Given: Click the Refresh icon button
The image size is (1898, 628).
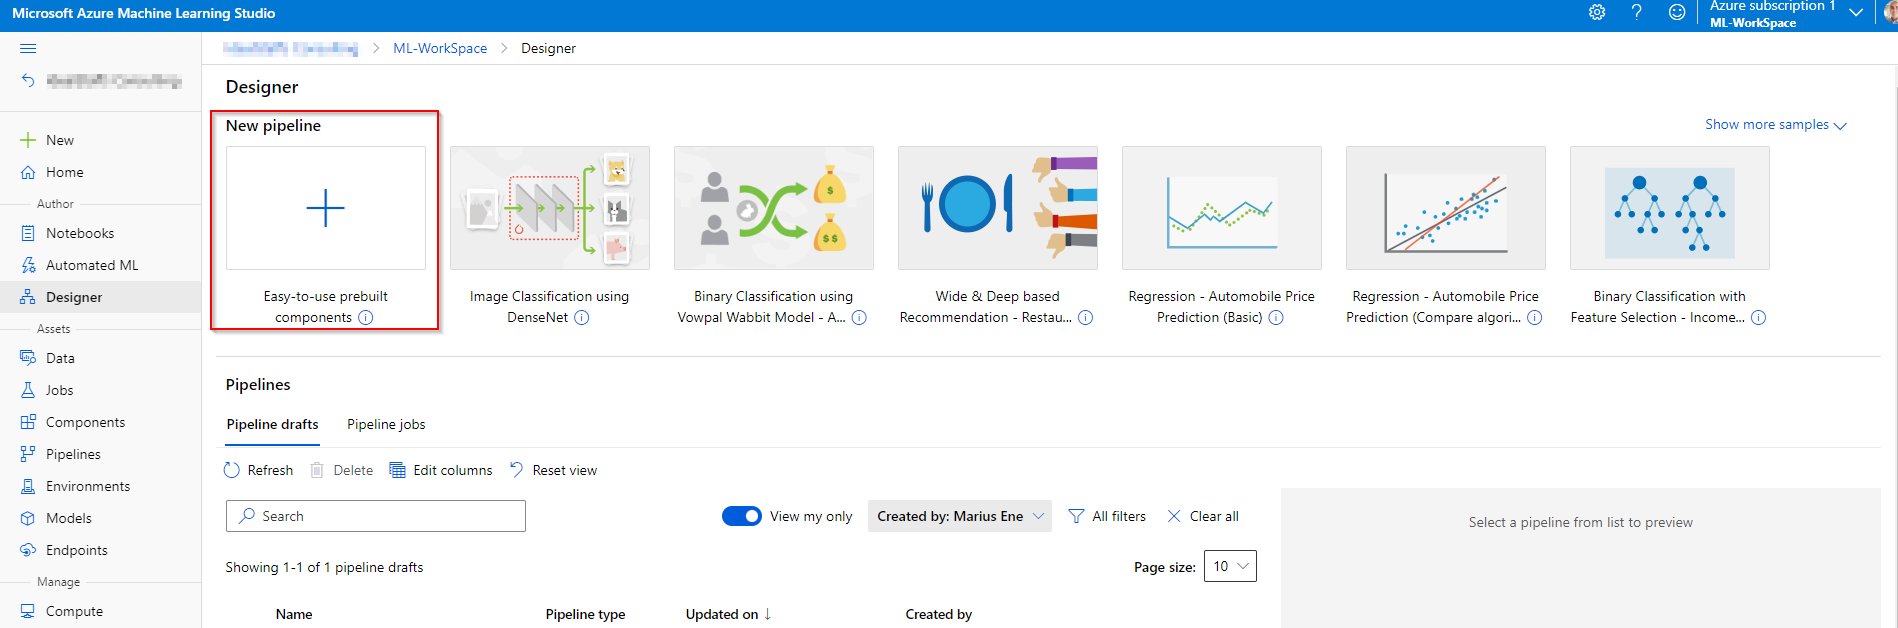Looking at the screenshot, I should point(233,470).
